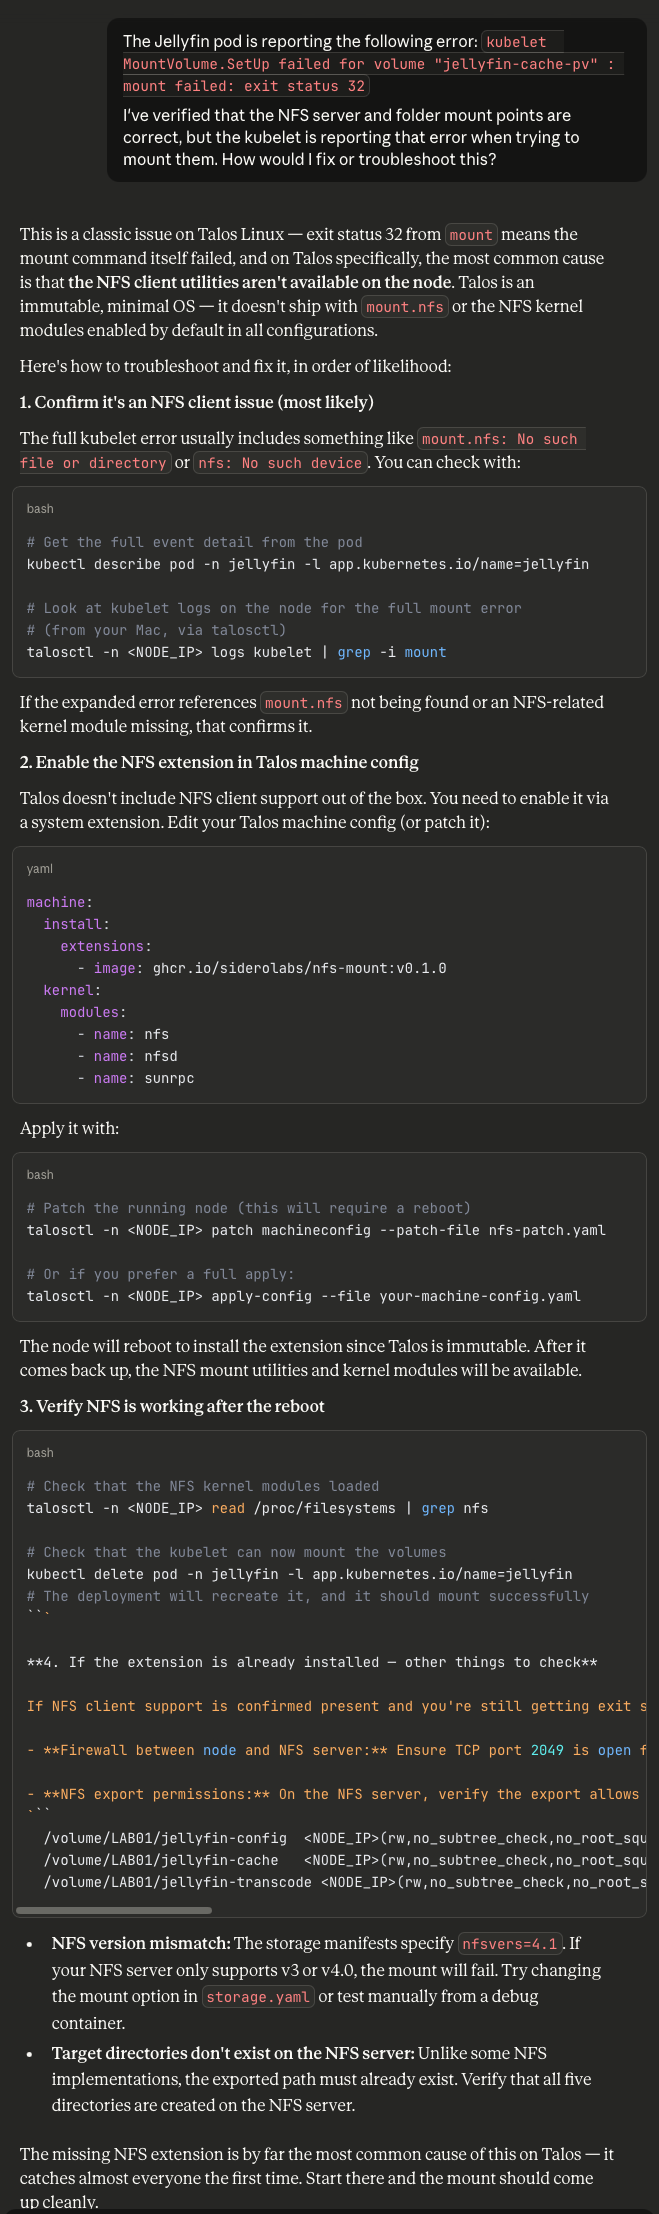Click the "nfs: No such device" inline code
Viewport: 659px width, 2214px height.
coord(279,463)
